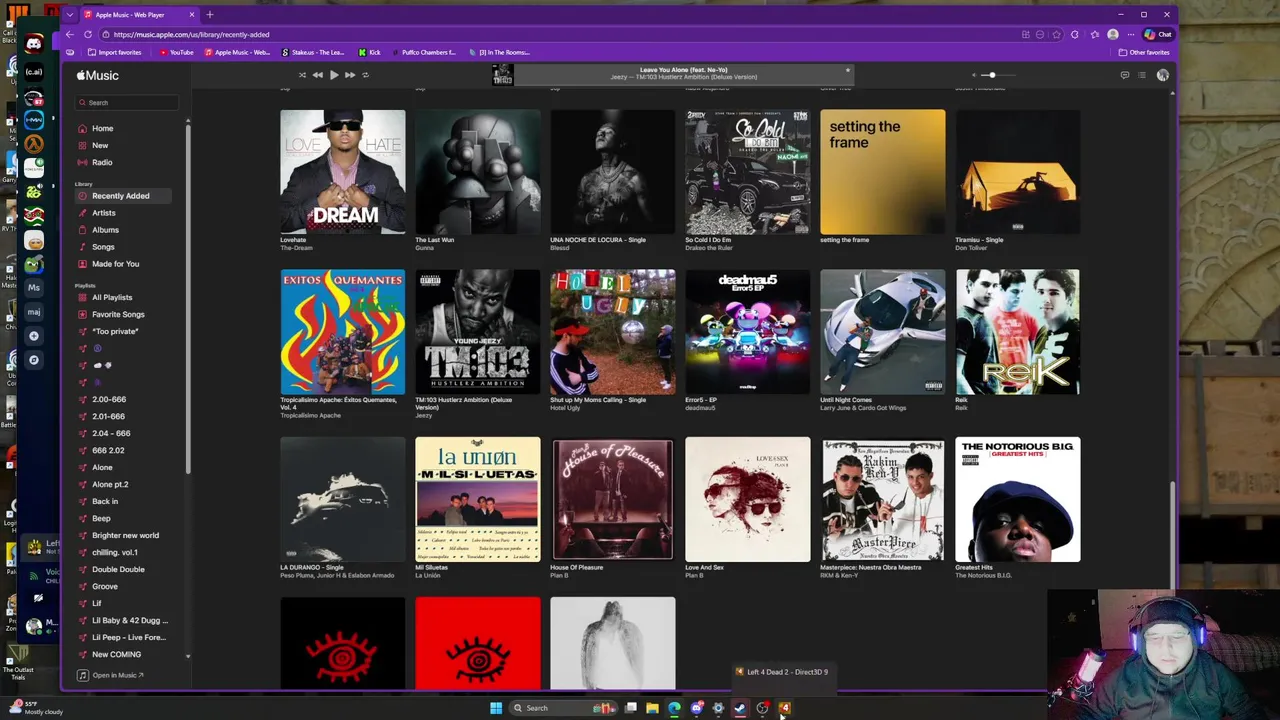Click the Until Night Comes album title

[x=846, y=400]
